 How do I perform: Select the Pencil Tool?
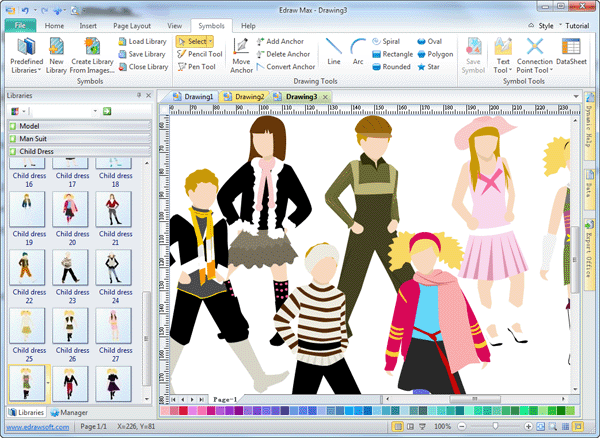click(198, 54)
